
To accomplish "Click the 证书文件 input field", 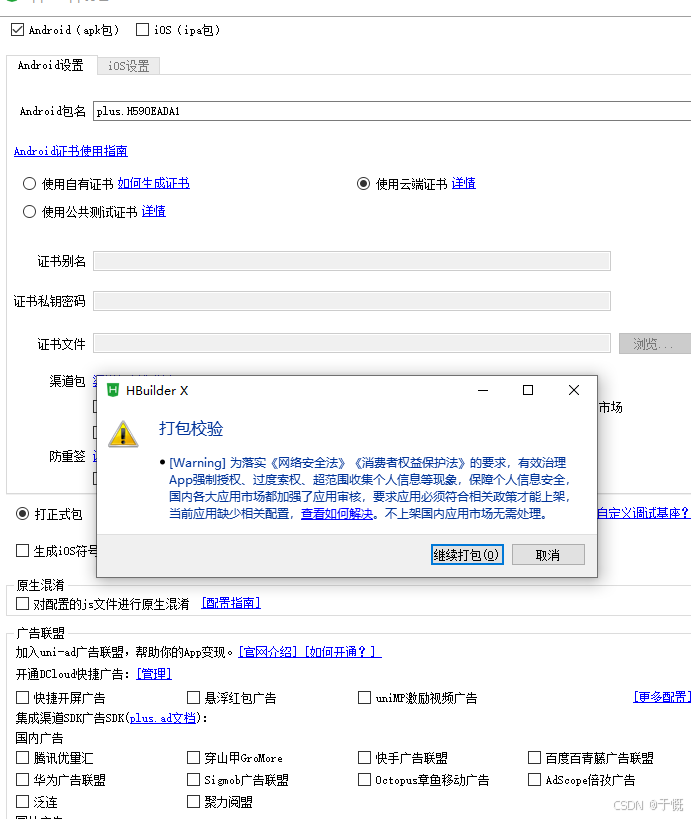I will (x=352, y=344).
